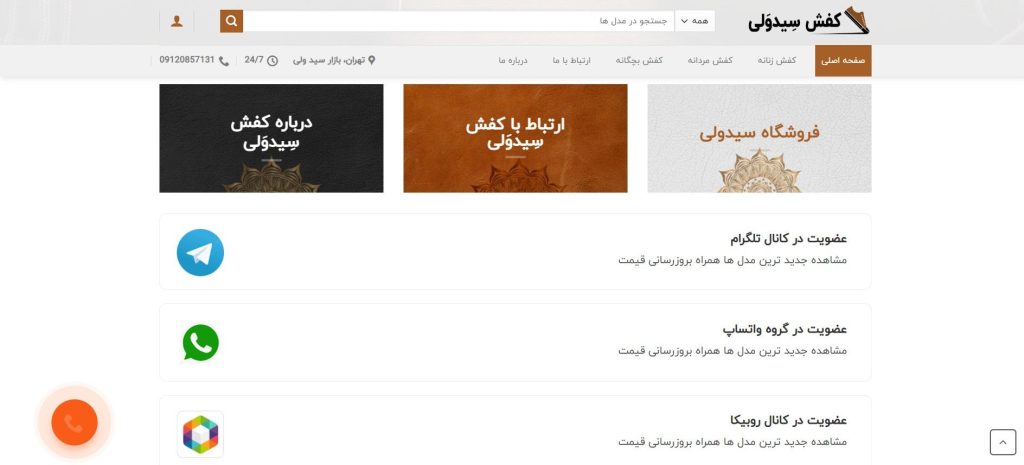Screen dimensions: 1024x465
Task: Open the کفش مردانه menu item
Action: pos(710,61)
